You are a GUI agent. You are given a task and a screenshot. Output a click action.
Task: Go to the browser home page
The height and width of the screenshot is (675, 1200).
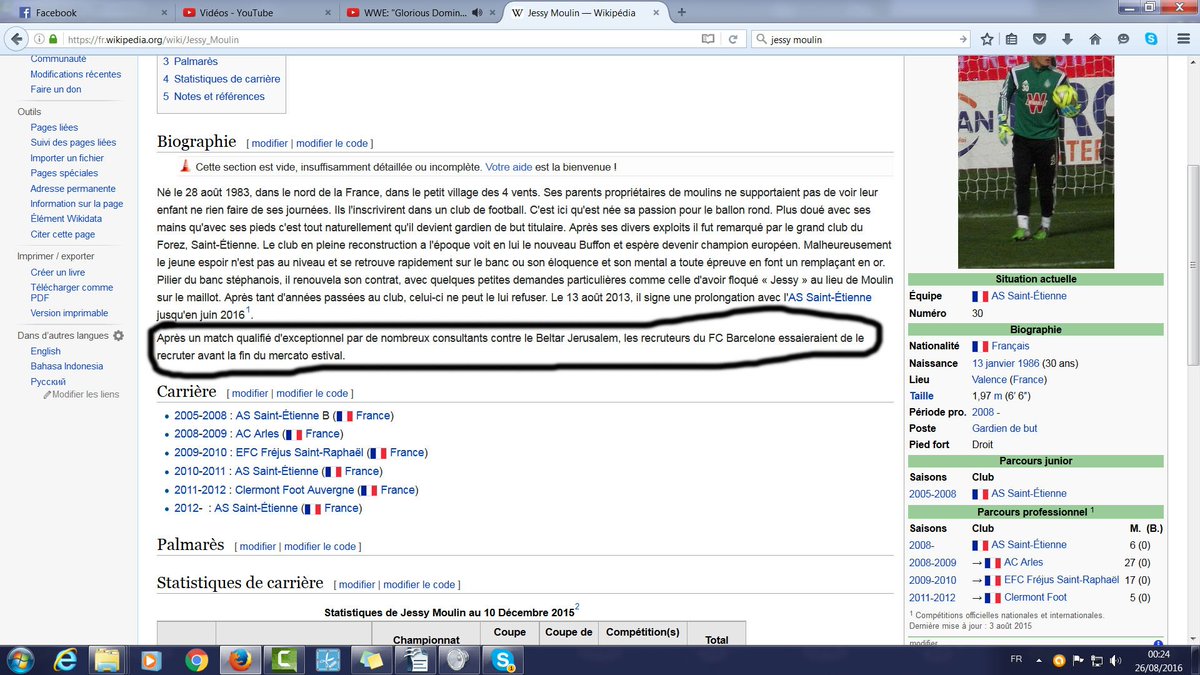coord(1096,39)
